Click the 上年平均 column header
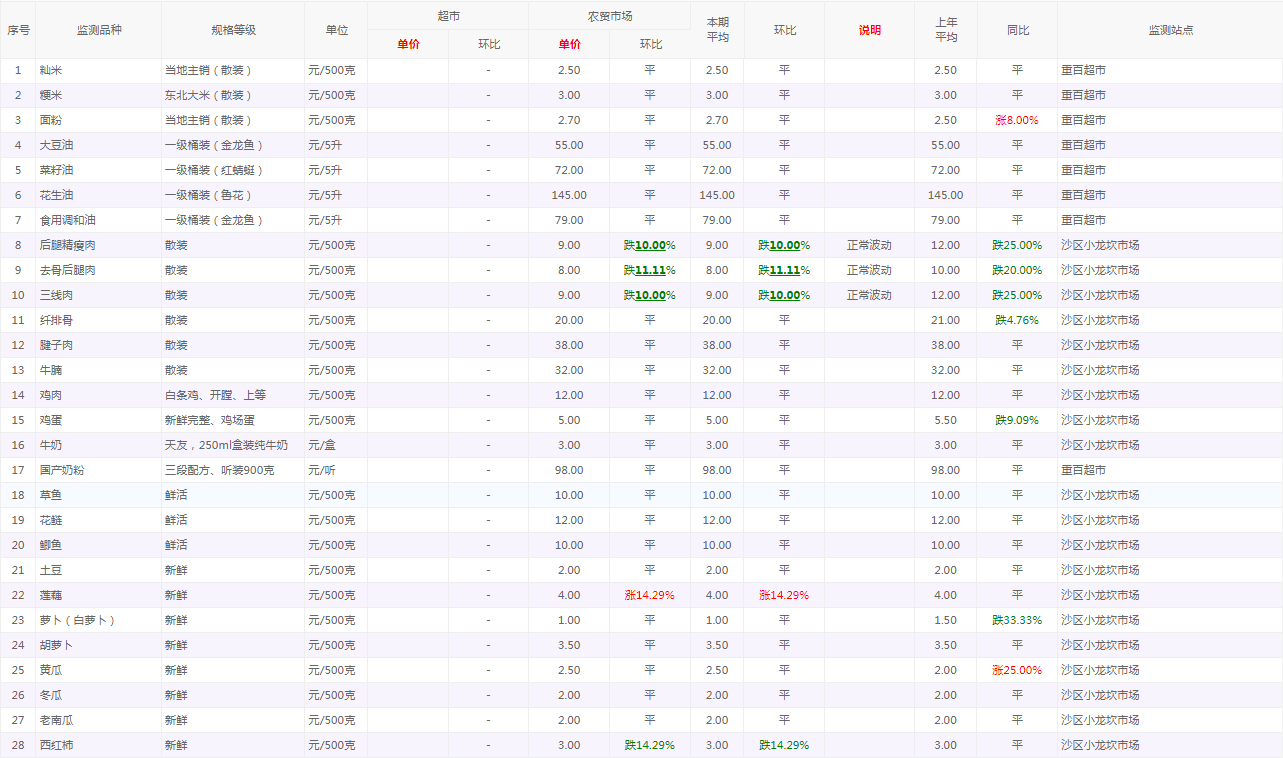The height and width of the screenshot is (758, 1283). tap(946, 30)
